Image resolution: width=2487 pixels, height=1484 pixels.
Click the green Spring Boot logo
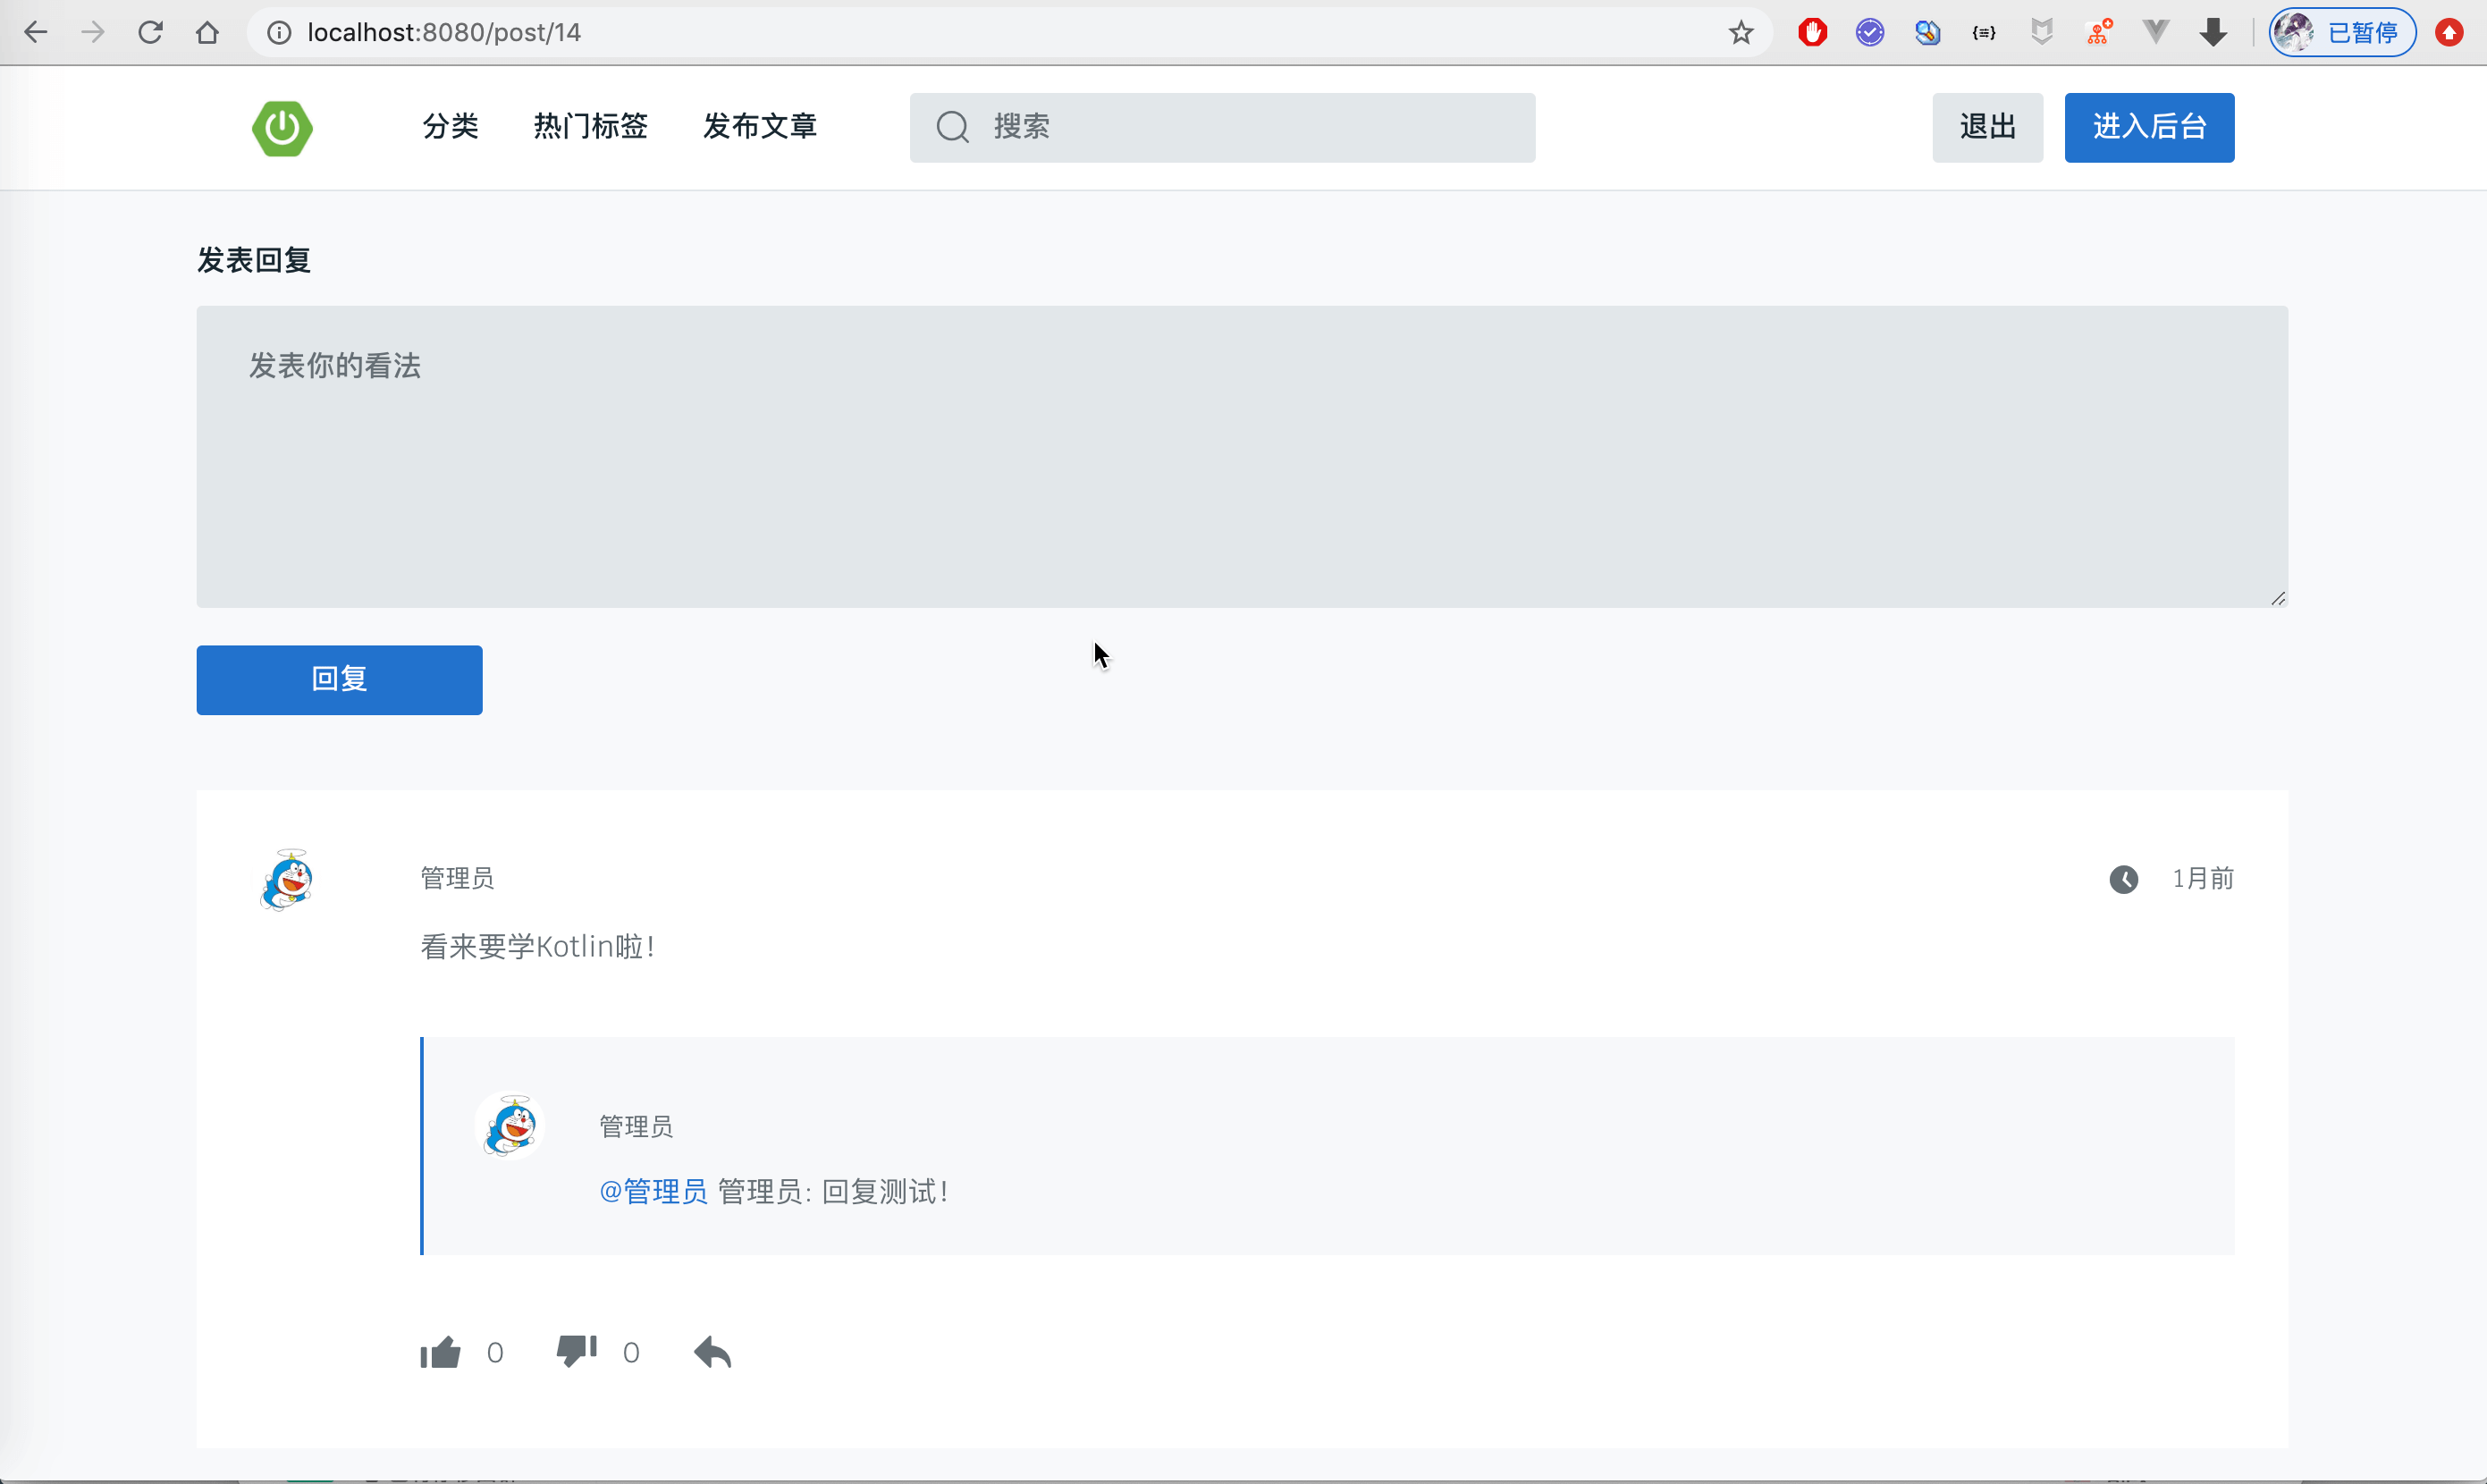[x=282, y=128]
